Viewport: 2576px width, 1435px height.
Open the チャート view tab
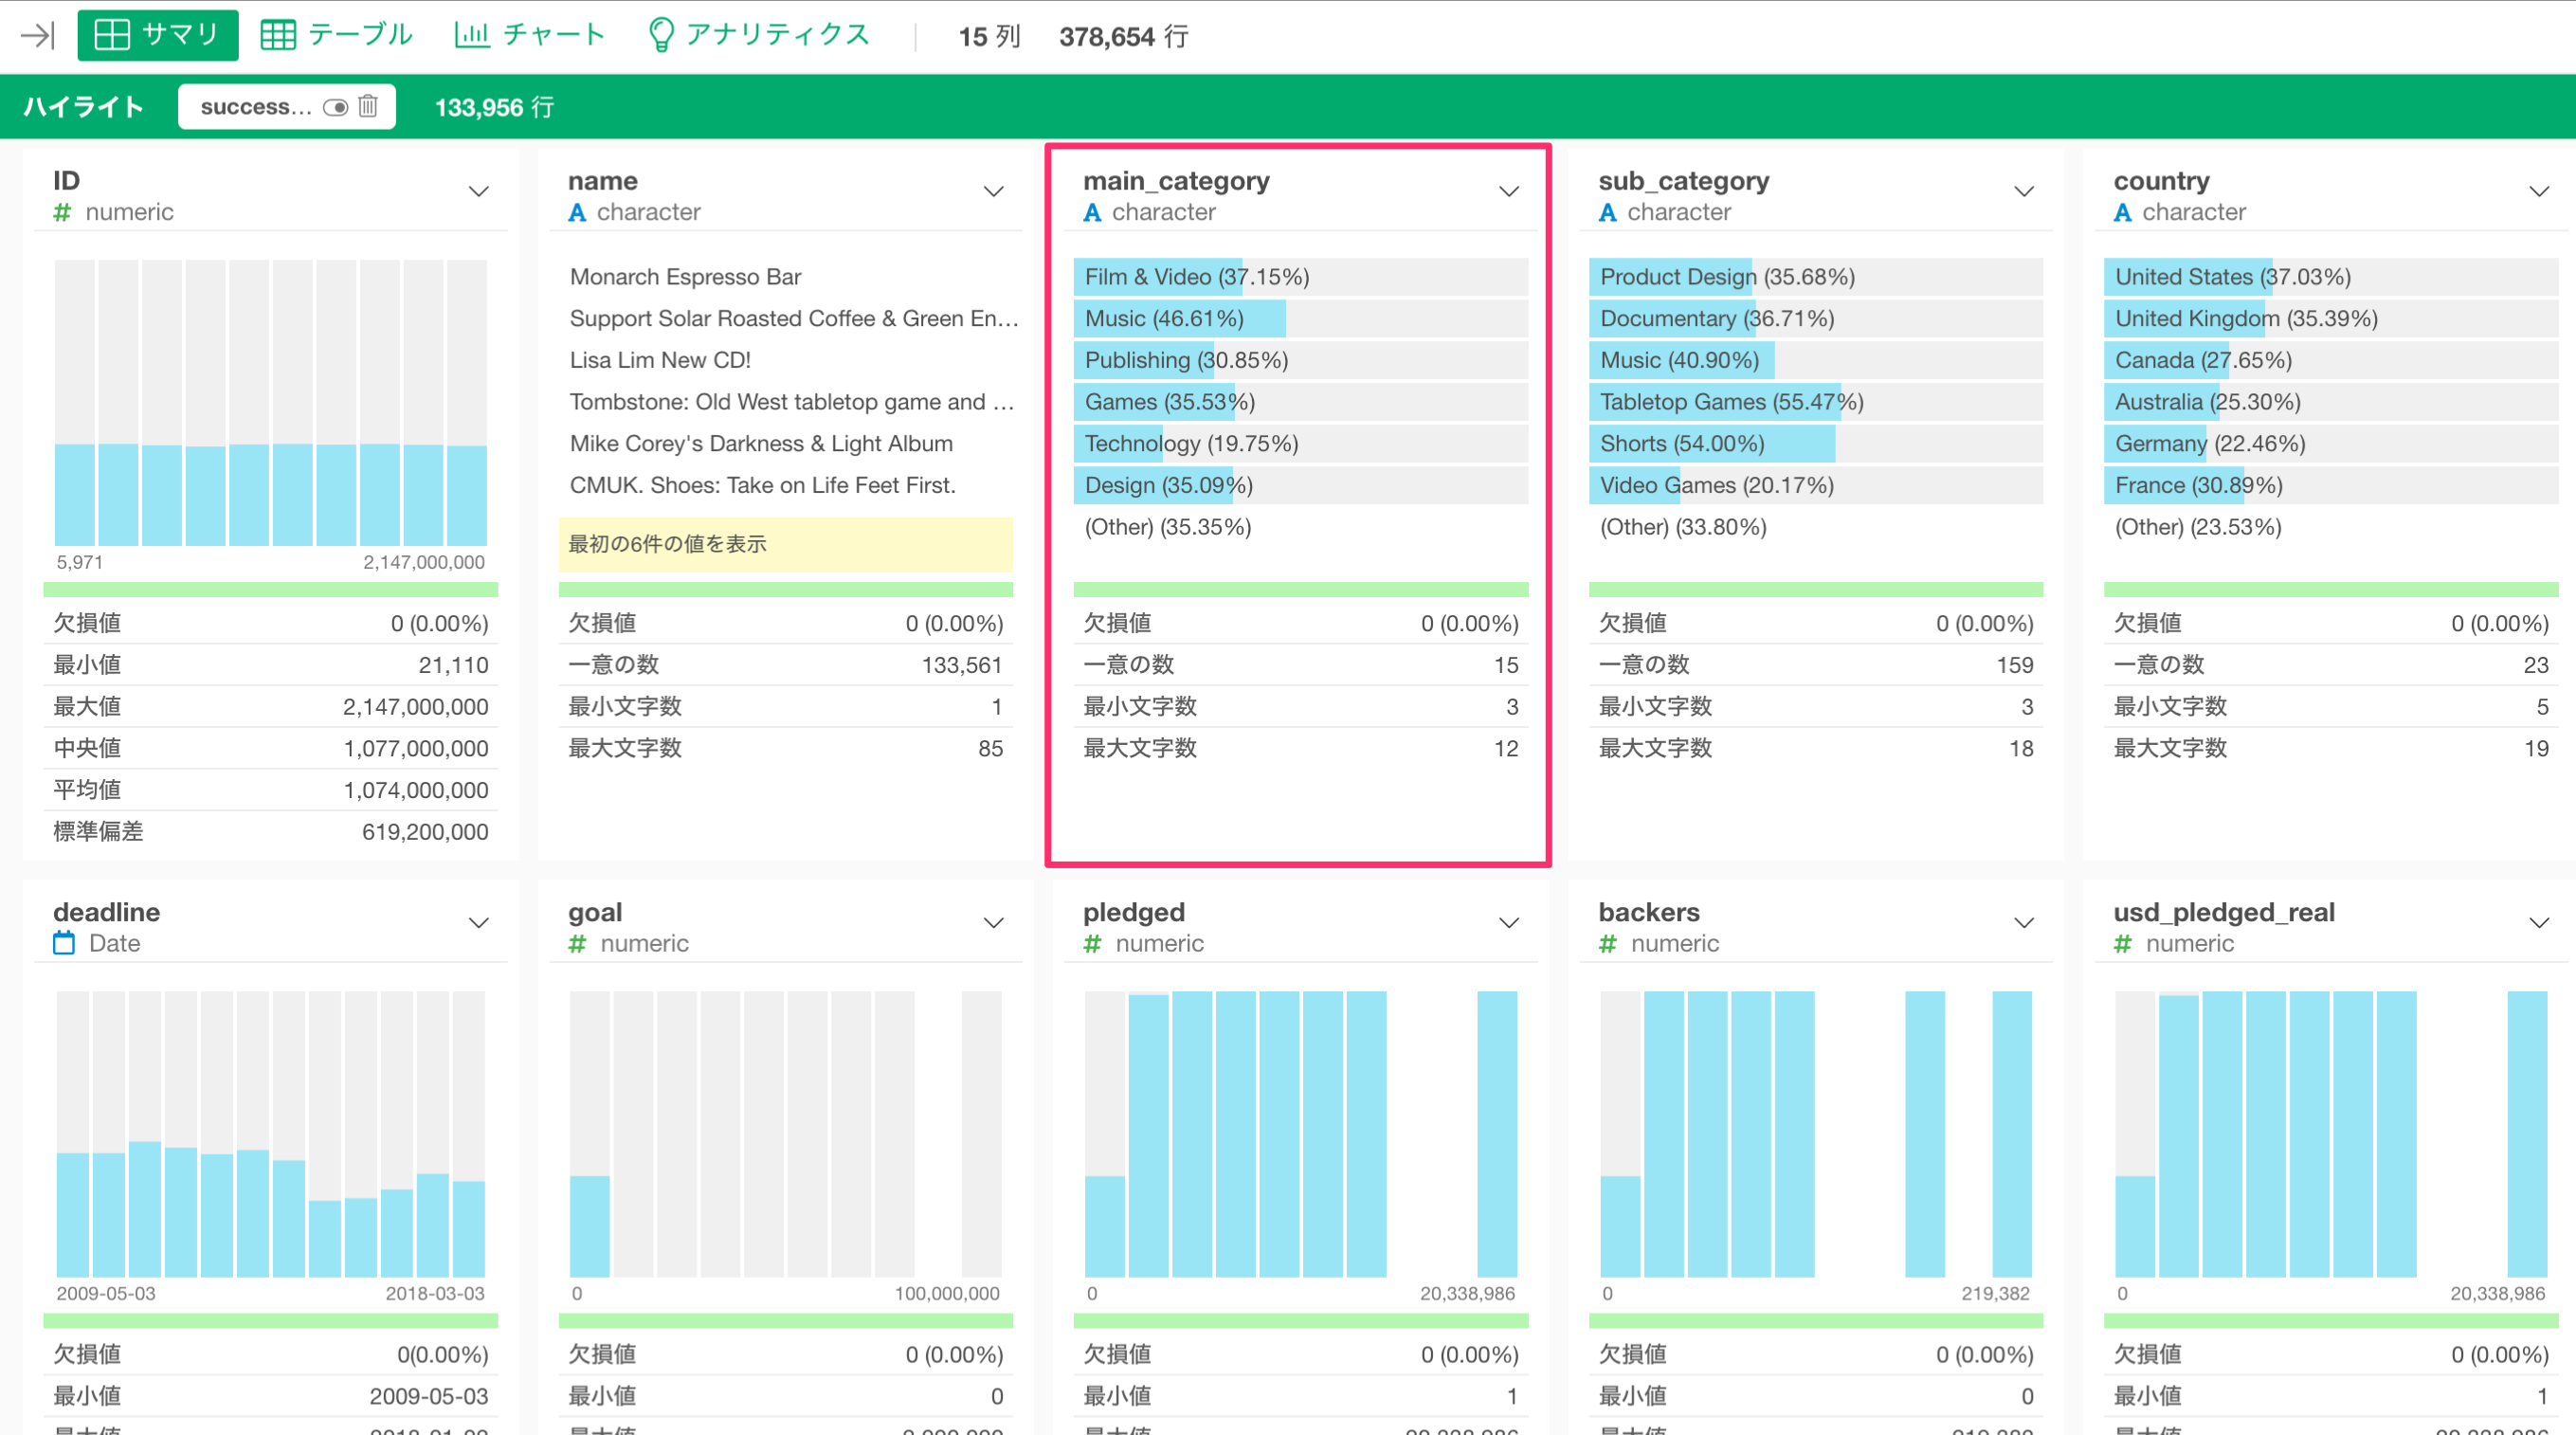tap(529, 35)
